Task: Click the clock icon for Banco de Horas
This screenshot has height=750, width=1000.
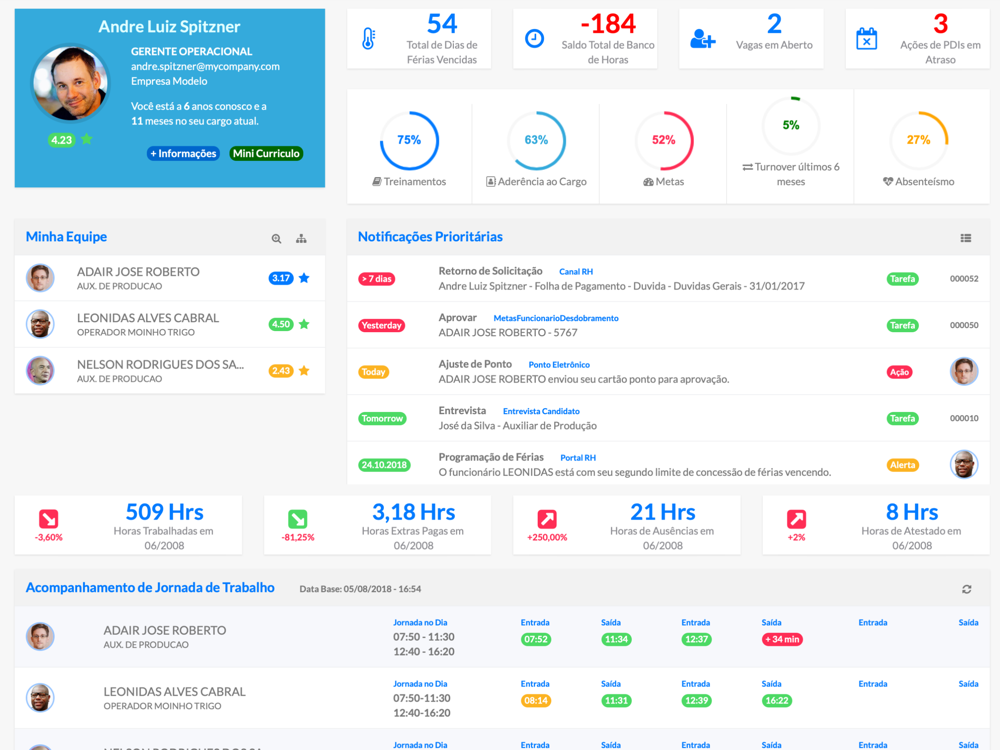Action: point(534,39)
